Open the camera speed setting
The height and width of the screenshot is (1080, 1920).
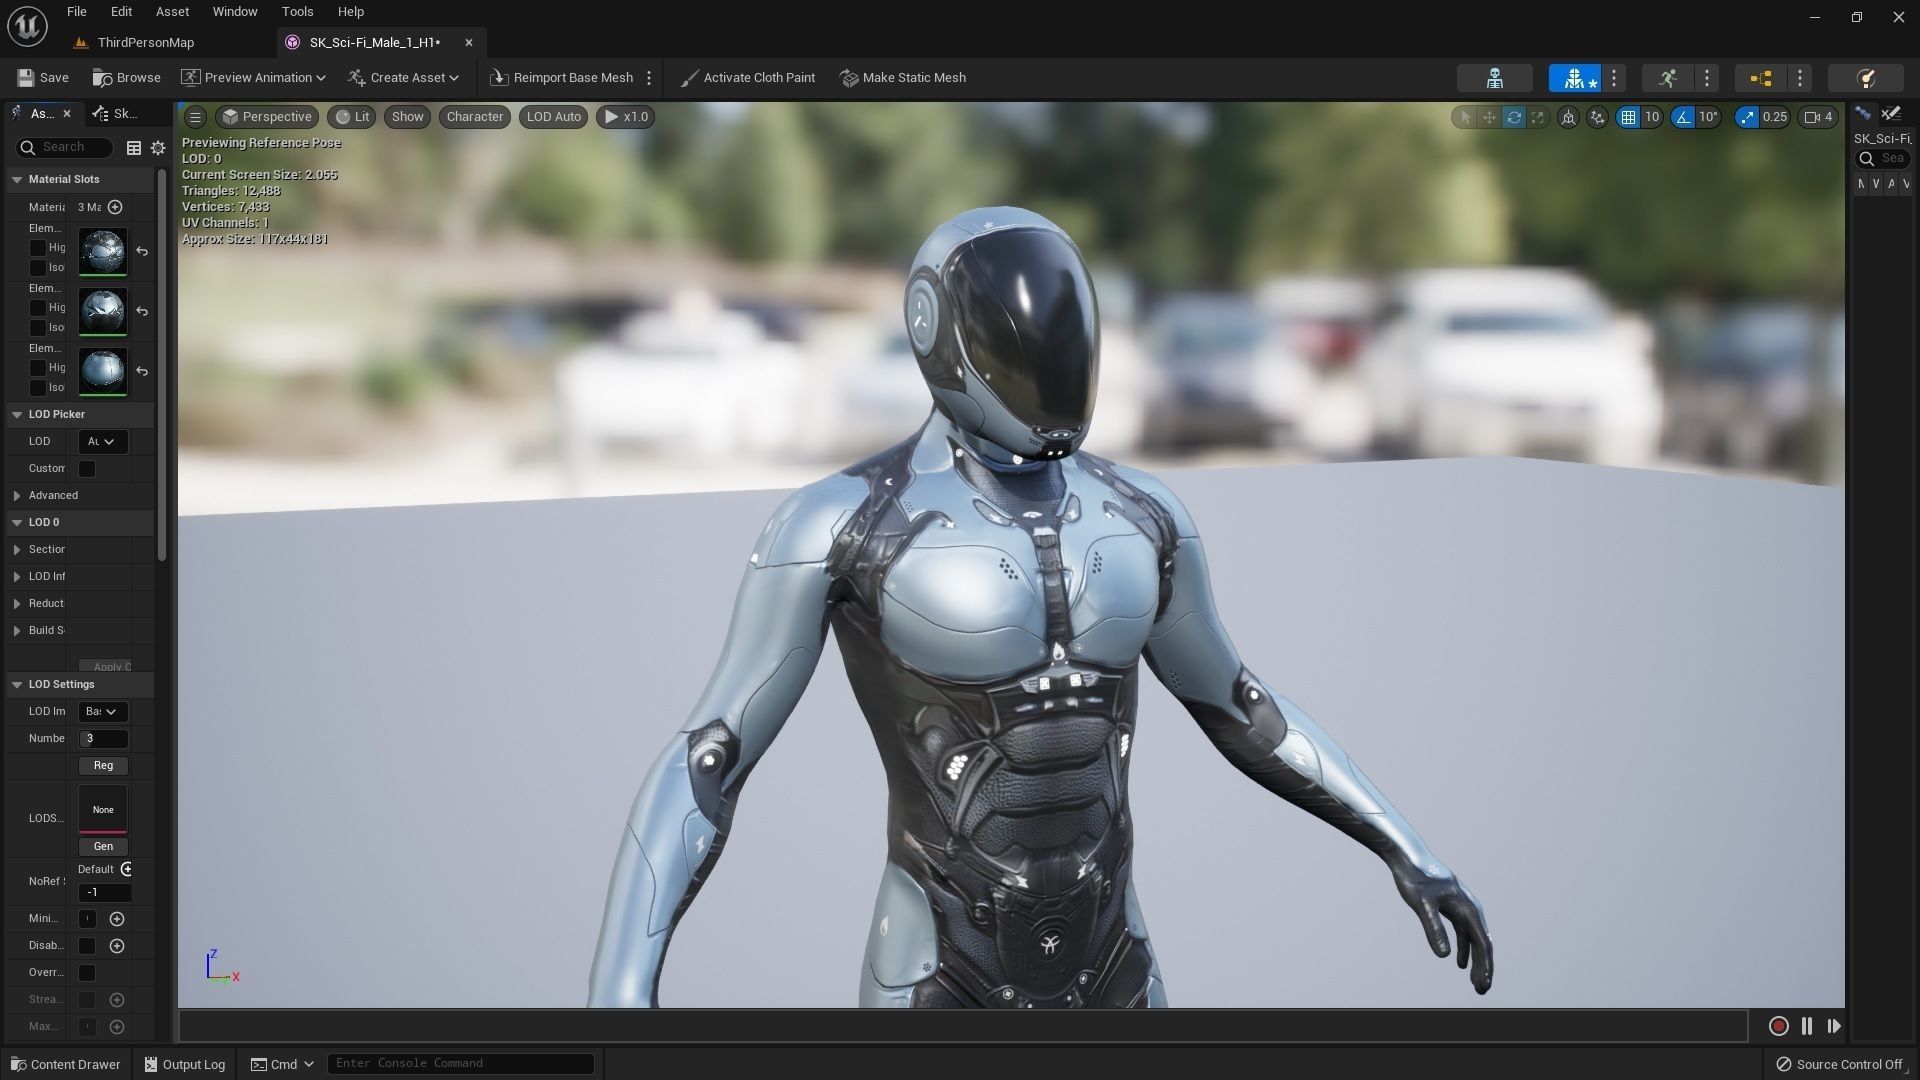pos(1818,117)
